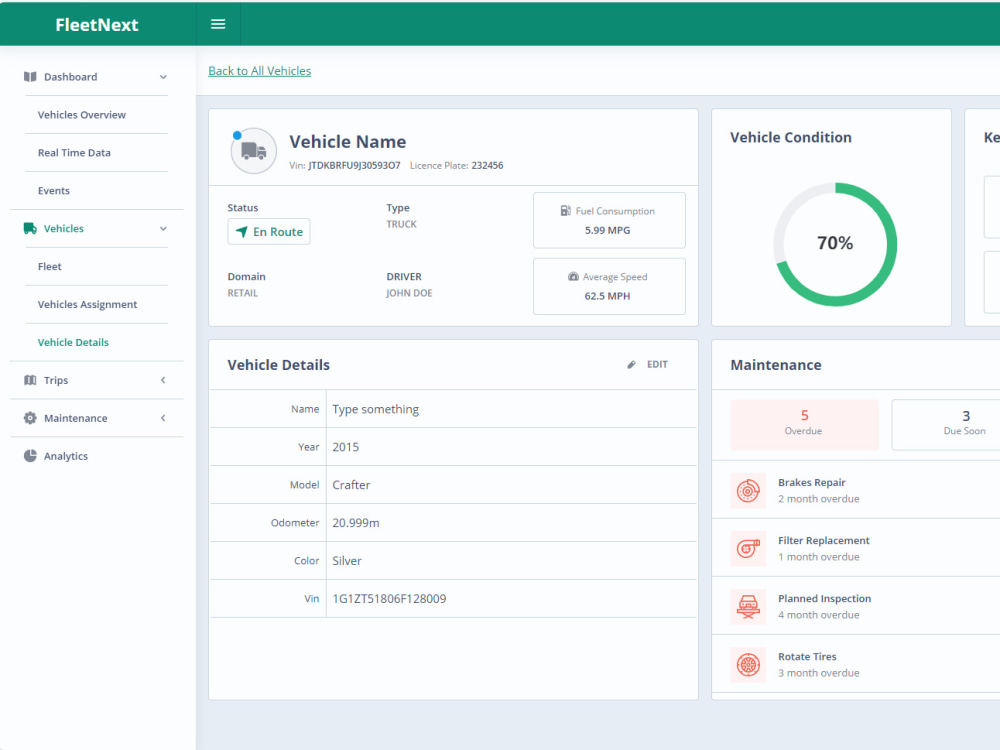This screenshot has height=750, width=1000.
Task: Click the Domain value RETAIL
Action: click(x=243, y=293)
